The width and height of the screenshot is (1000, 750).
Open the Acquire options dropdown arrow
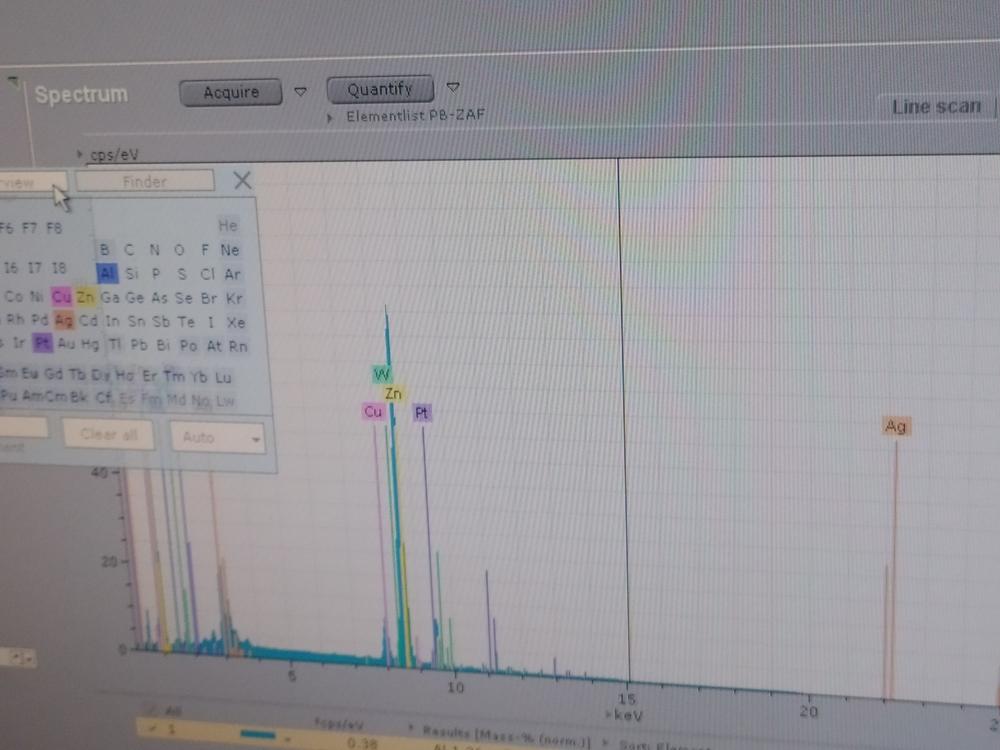[x=301, y=92]
